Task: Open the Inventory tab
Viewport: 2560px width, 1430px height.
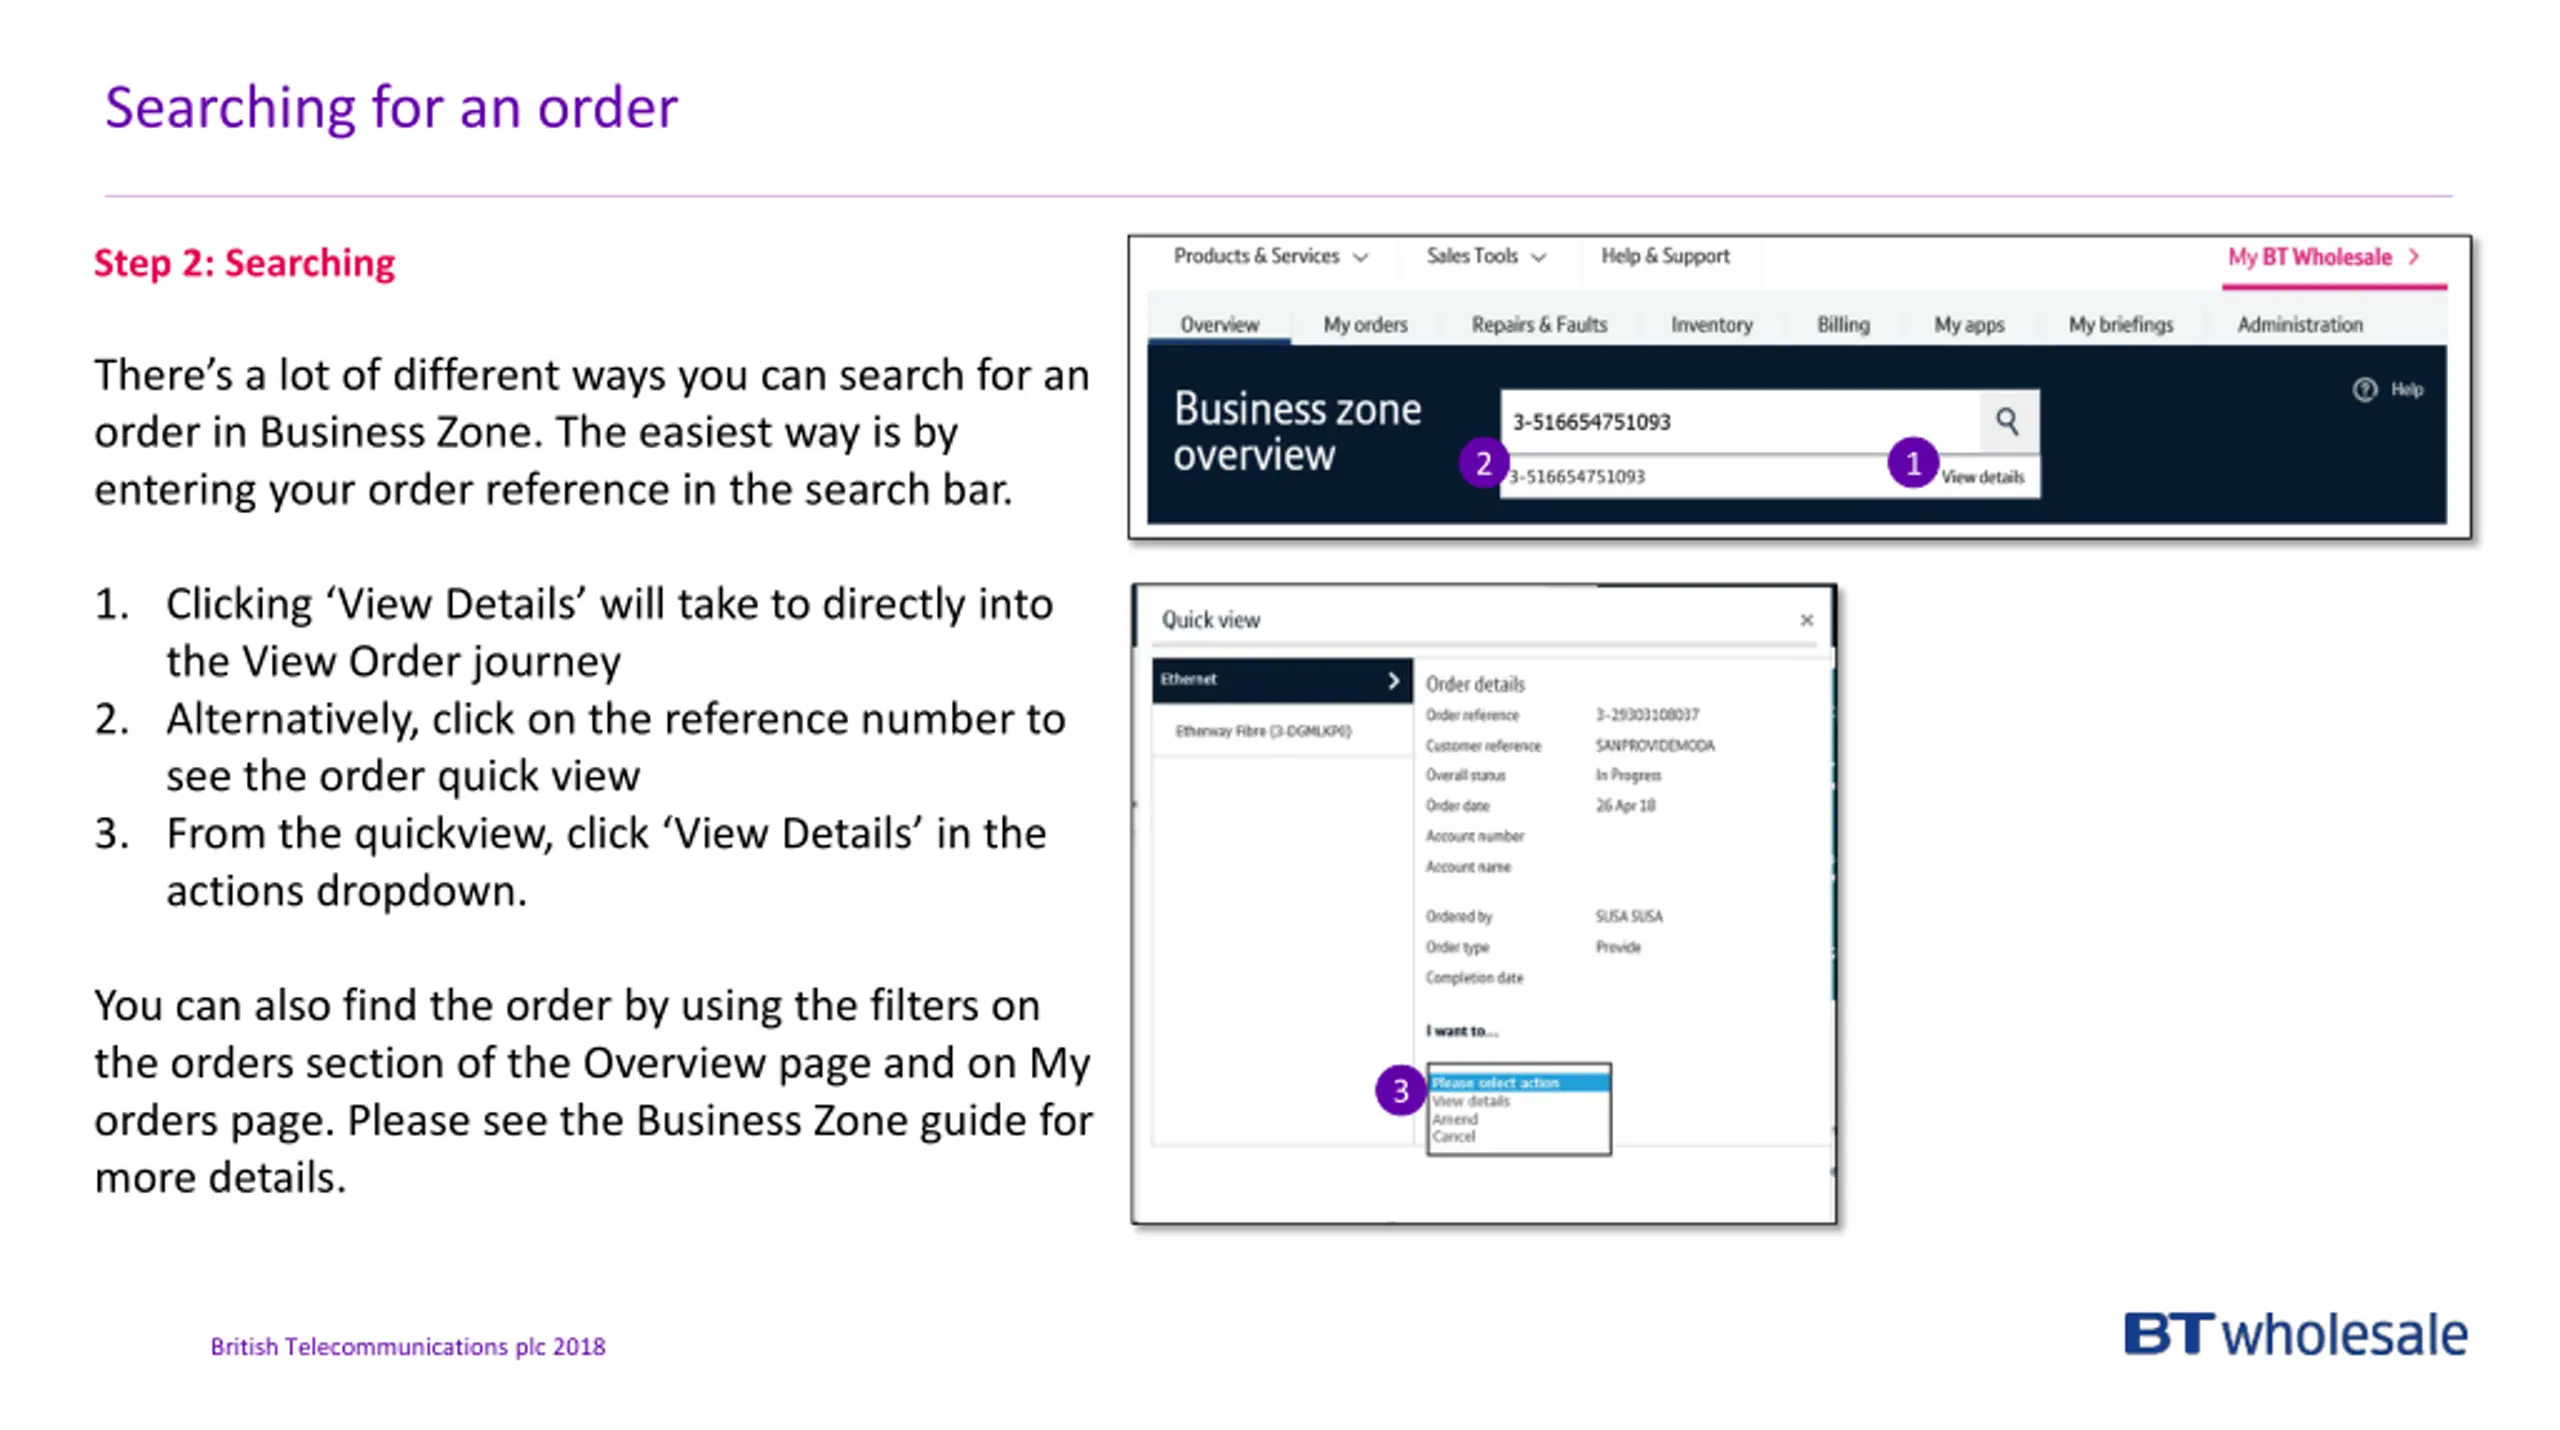Action: [1711, 324]
